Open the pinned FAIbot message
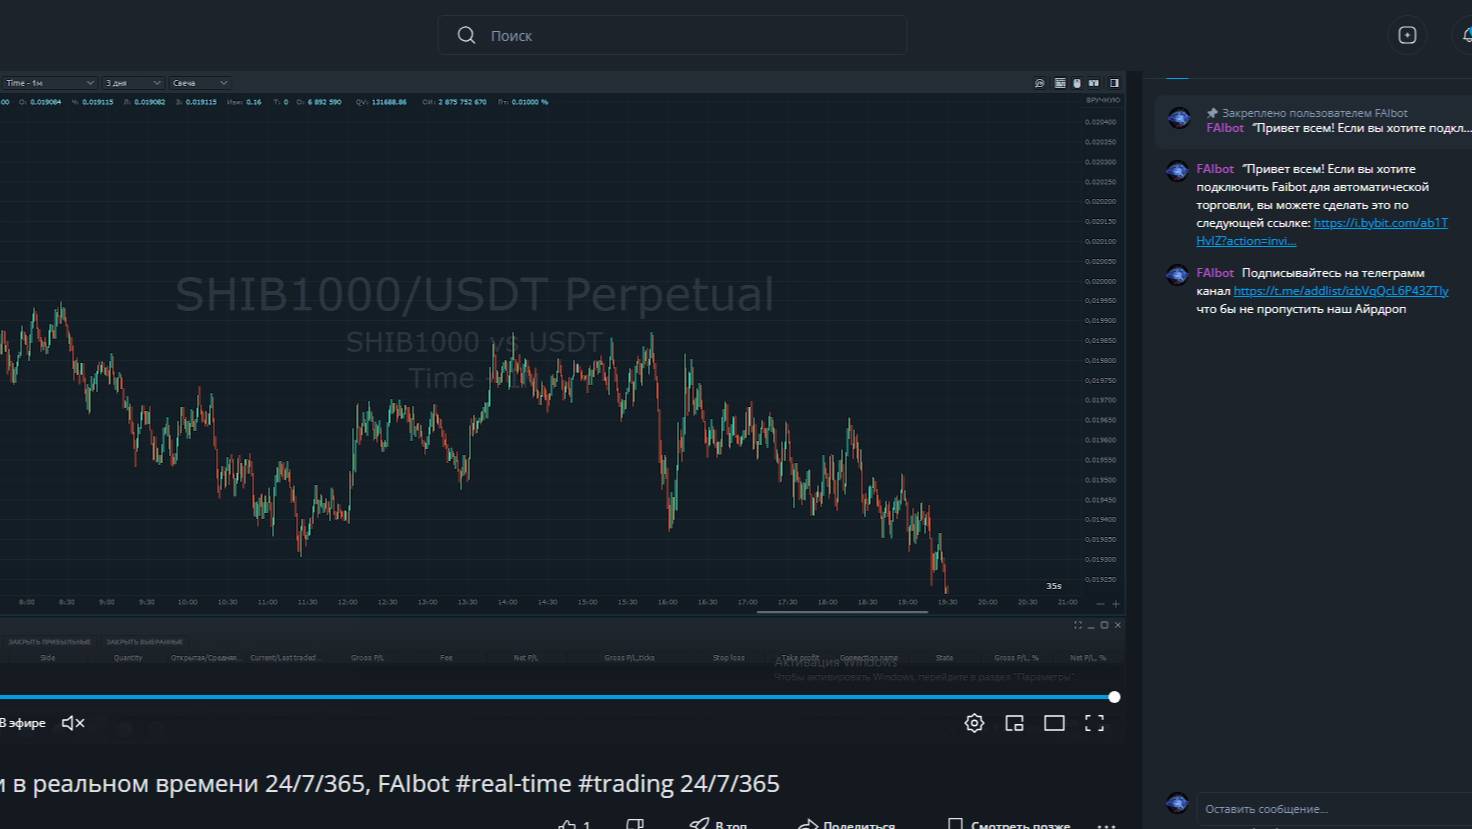 (x=1313, y=120)
